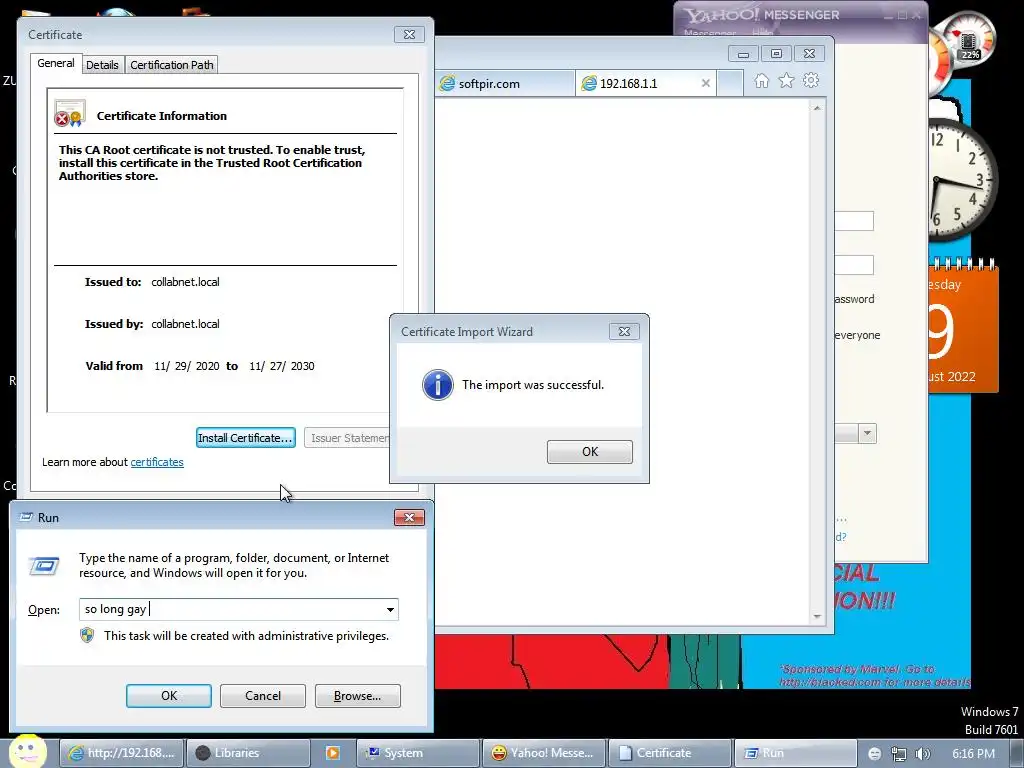Select the 192.168.1.1 browser tab
1024x768 pixels.
pyautogui.click(x=645, y=84)
